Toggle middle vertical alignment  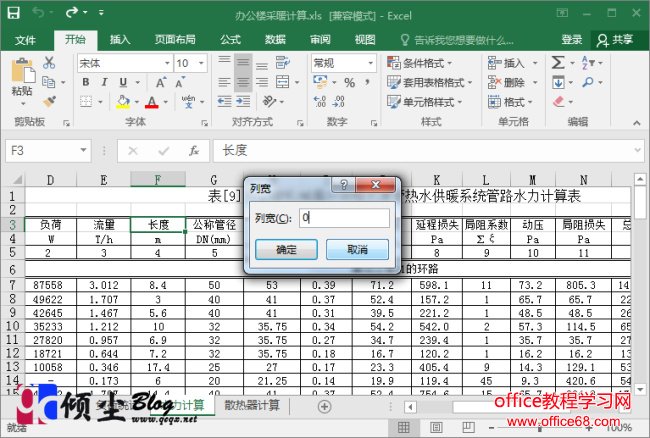click(243, 63)
